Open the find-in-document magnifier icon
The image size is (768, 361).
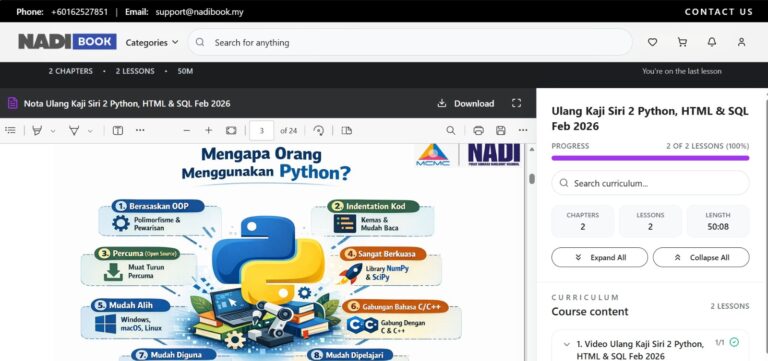pos(451,131)
